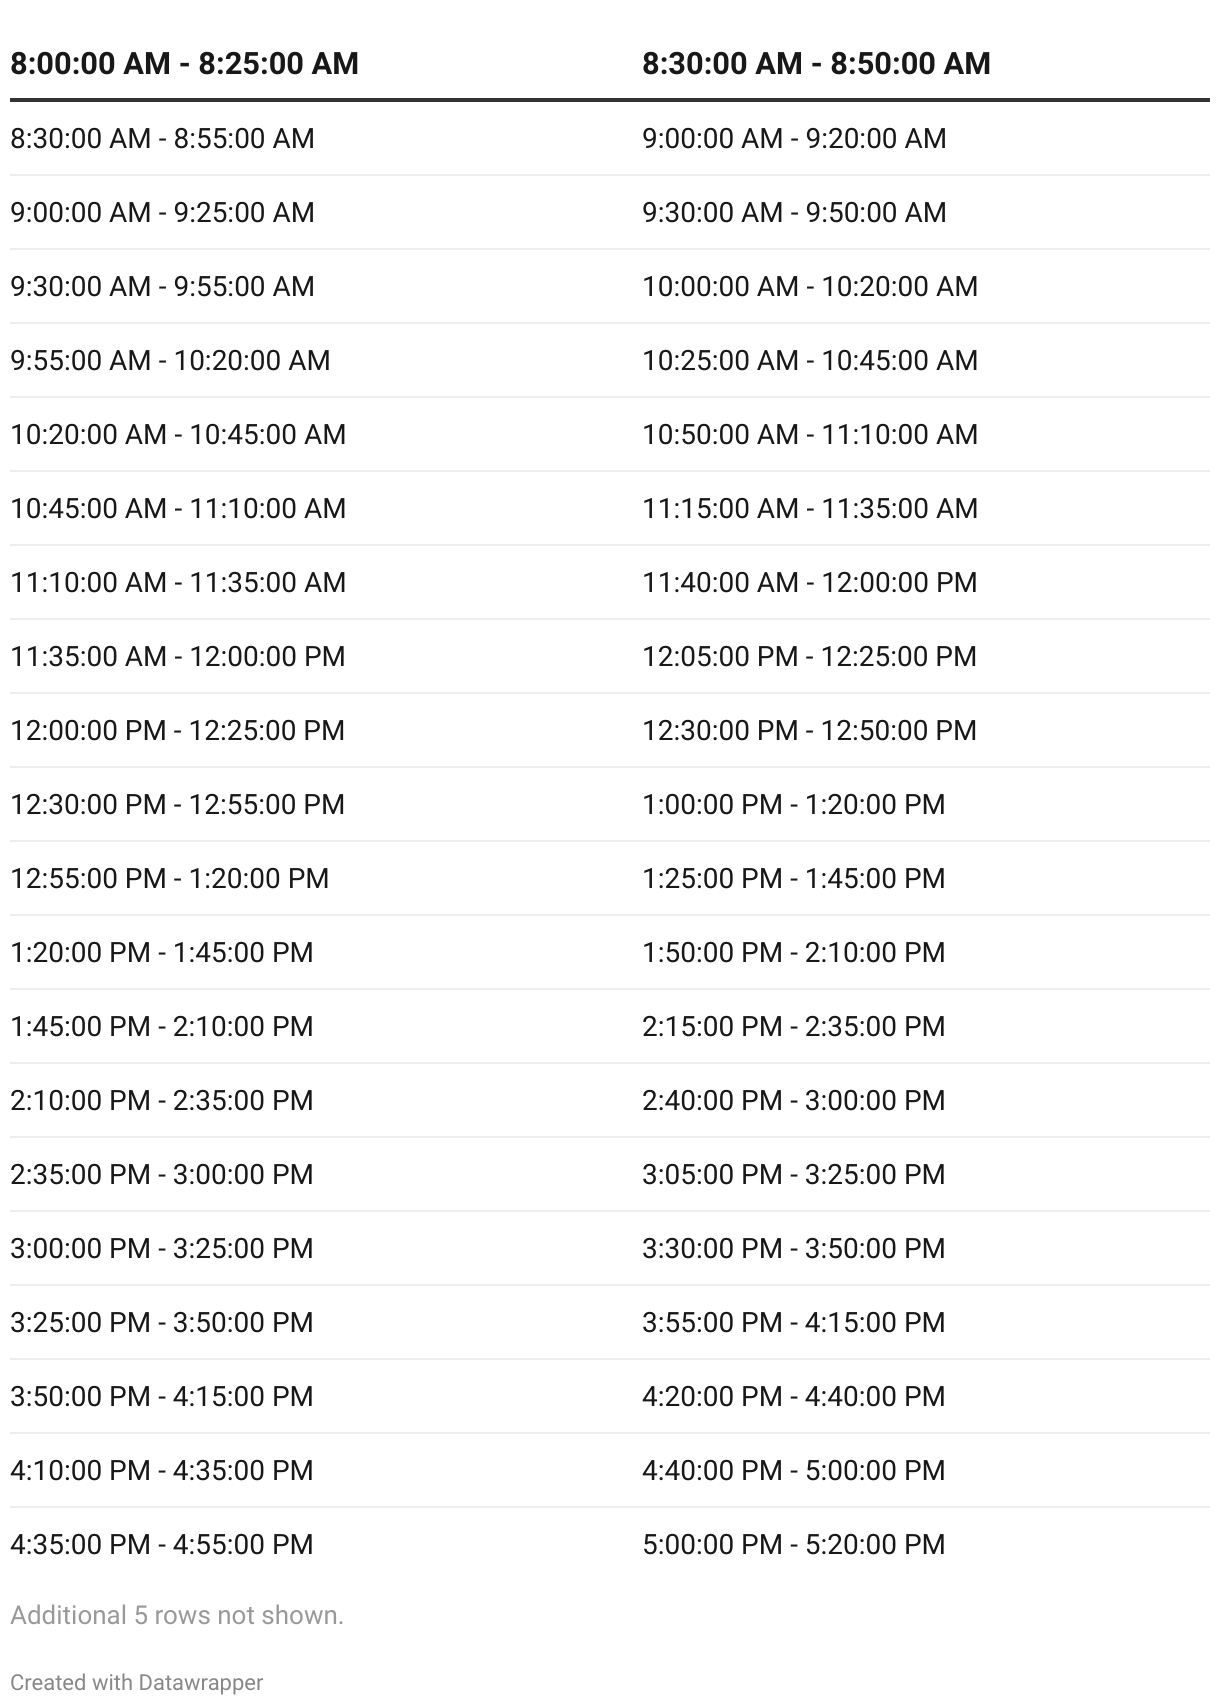
Task: Click the '12:30:00 PM - 12:50:00 PM' cell
Action: tap(810, 730)
